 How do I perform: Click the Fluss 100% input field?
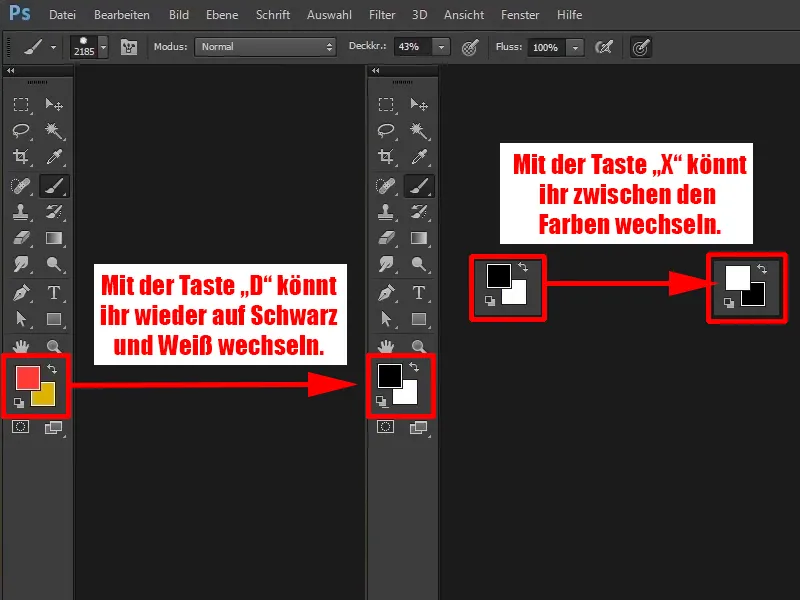tap(547, 47)
